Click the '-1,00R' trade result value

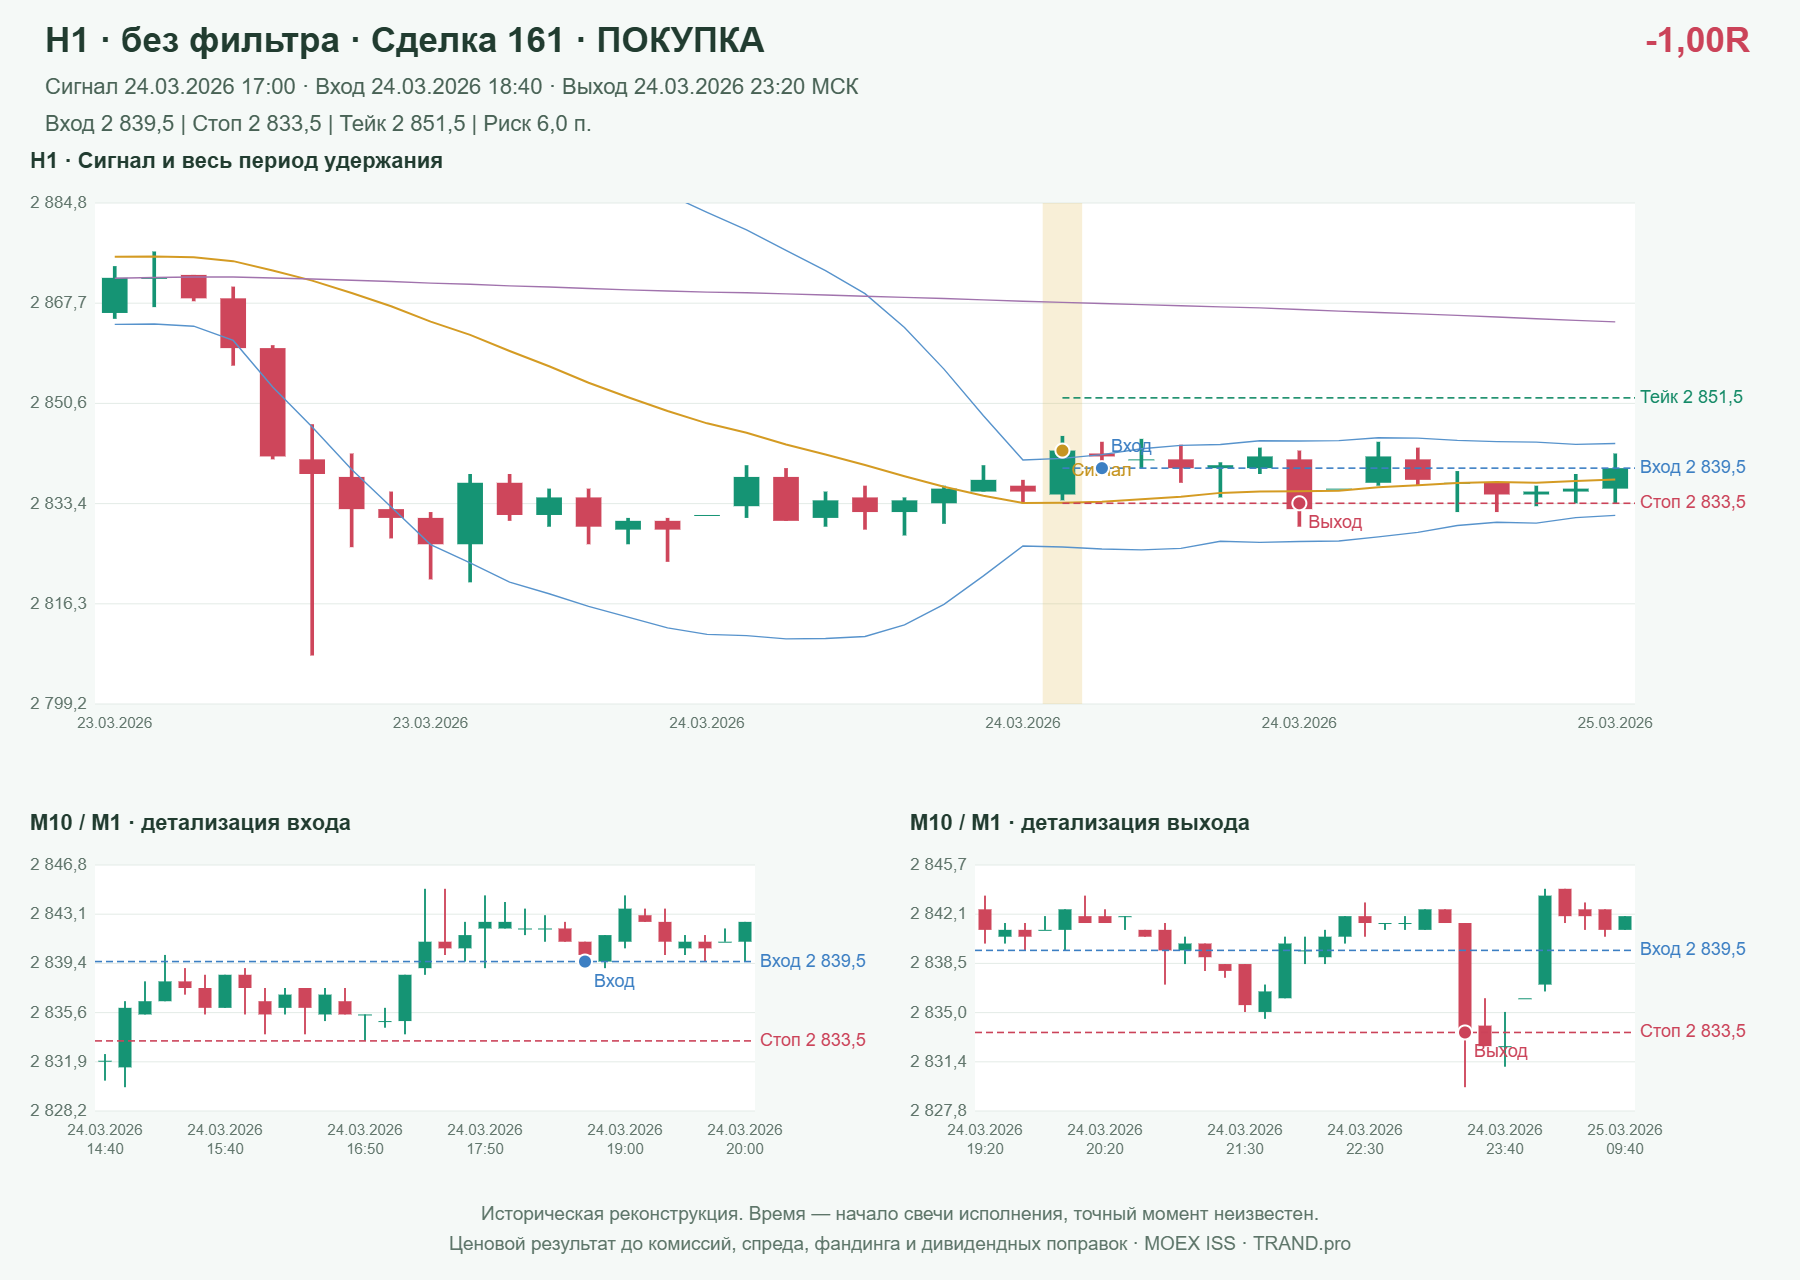tap(1697, 40)
